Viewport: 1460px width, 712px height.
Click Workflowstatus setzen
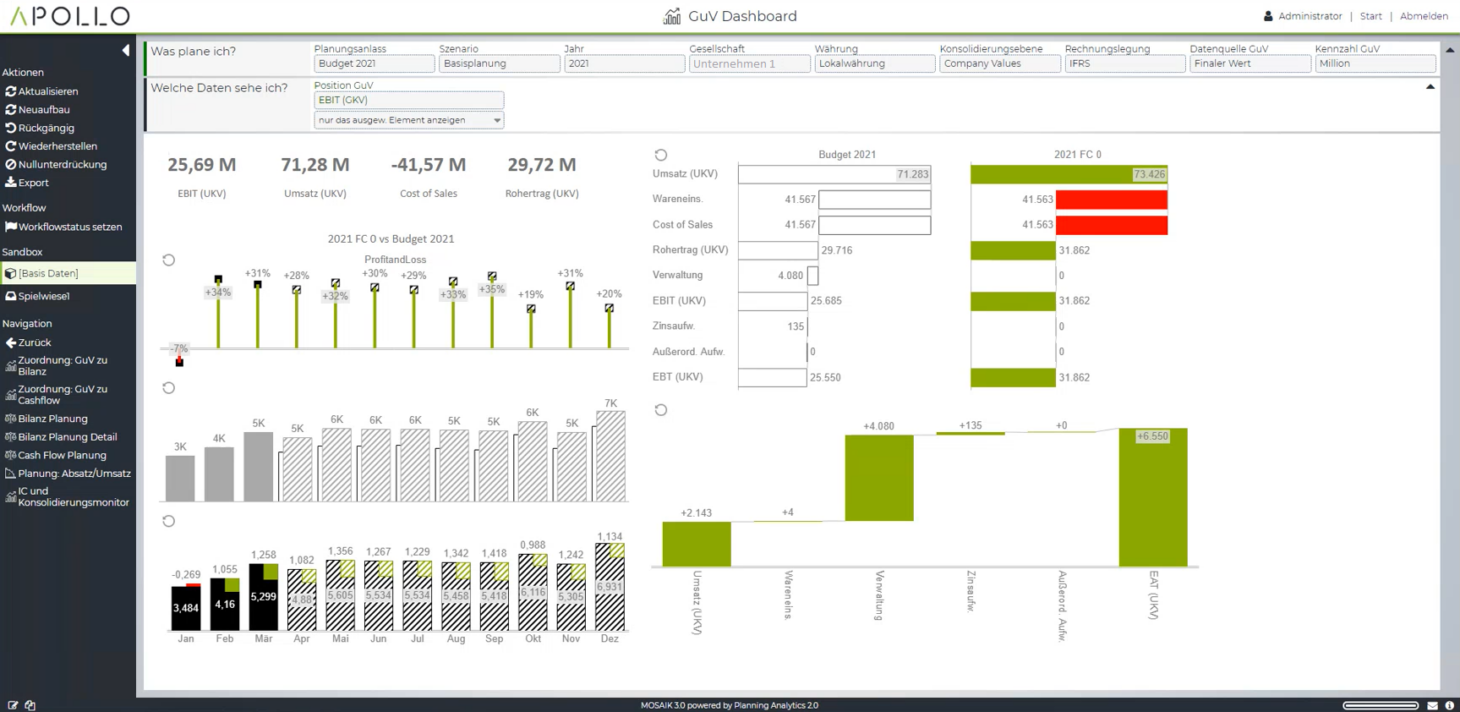point(69,227)
